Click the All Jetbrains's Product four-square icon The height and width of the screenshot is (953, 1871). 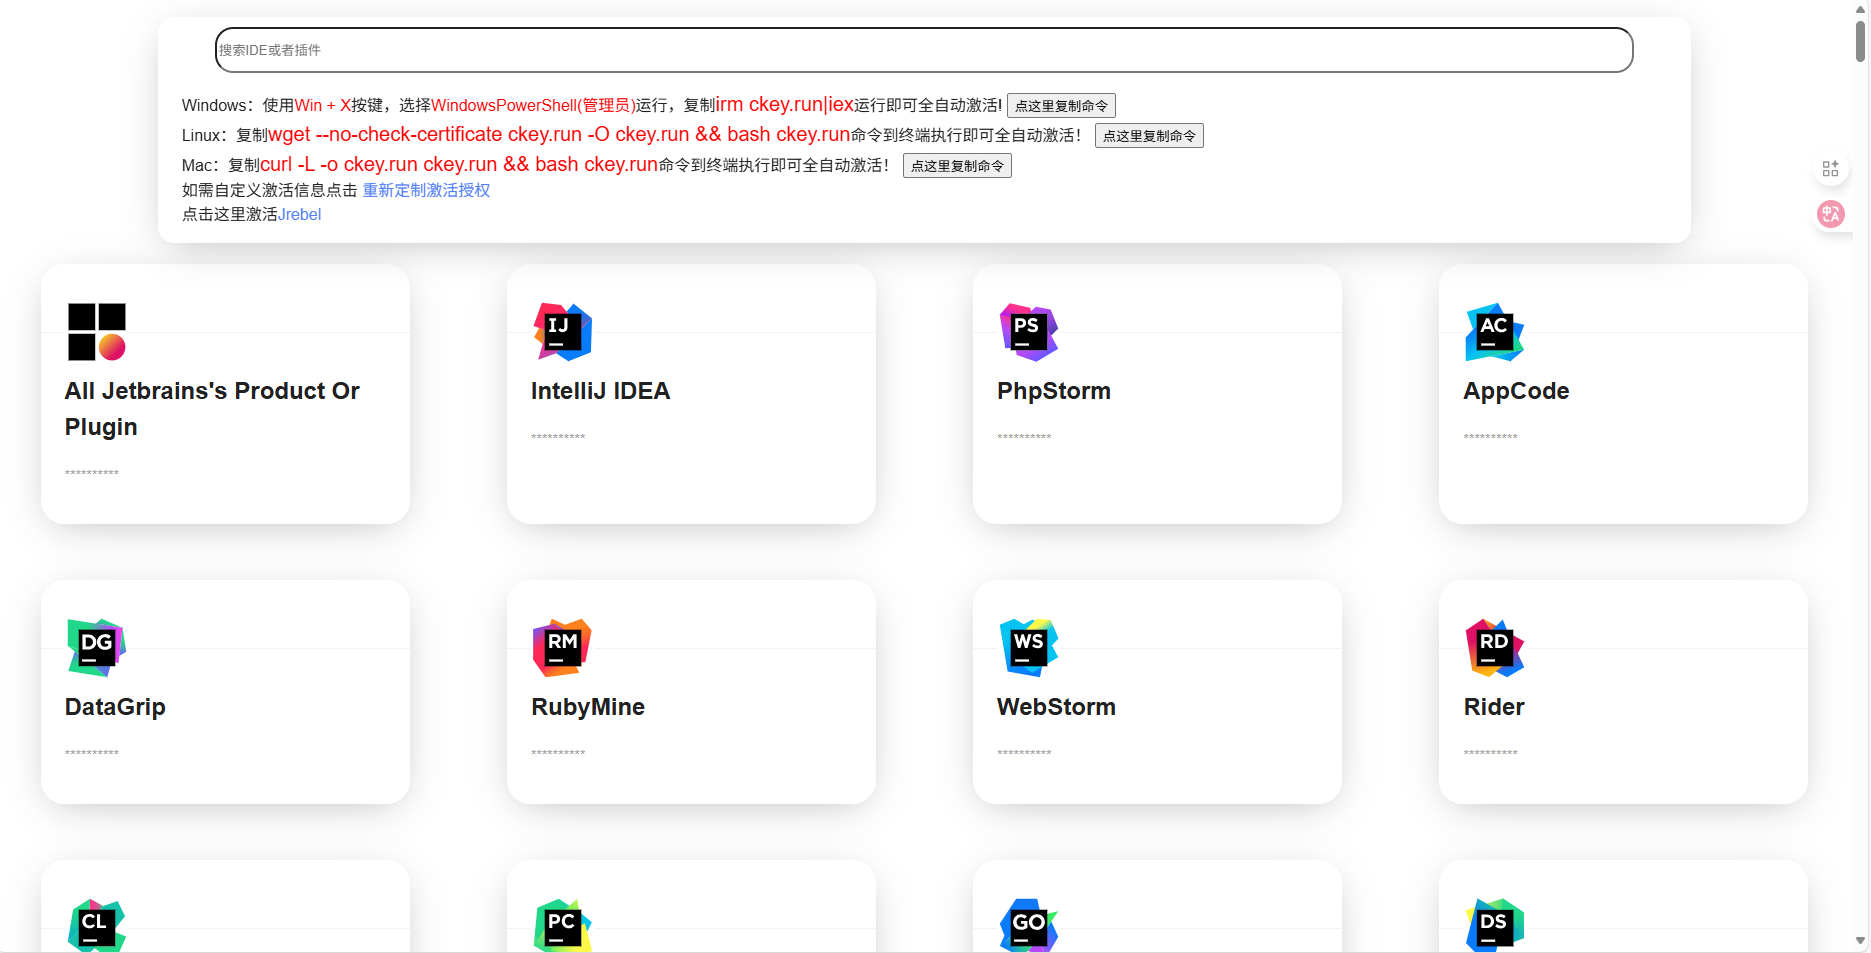[97, 332]
